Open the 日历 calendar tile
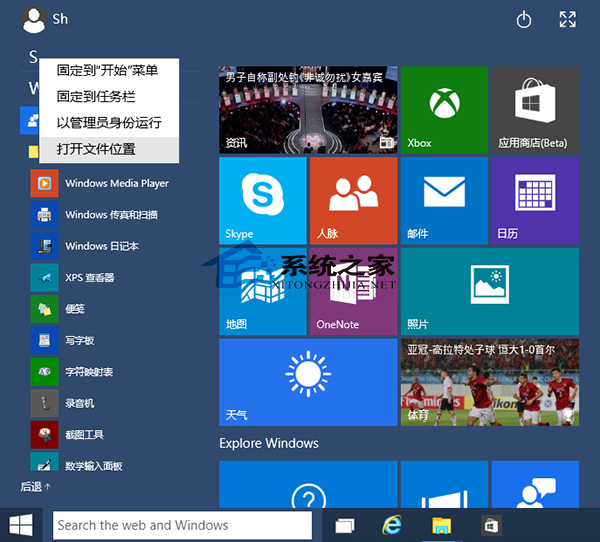This screenshot has width=600, height=542. 535,201
